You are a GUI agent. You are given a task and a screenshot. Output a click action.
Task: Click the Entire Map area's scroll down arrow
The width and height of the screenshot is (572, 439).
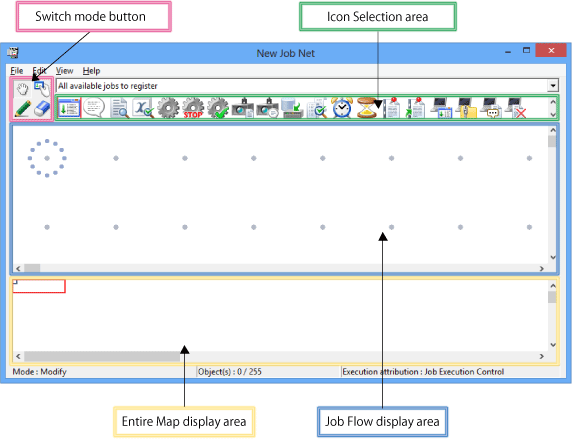(553, 345)
